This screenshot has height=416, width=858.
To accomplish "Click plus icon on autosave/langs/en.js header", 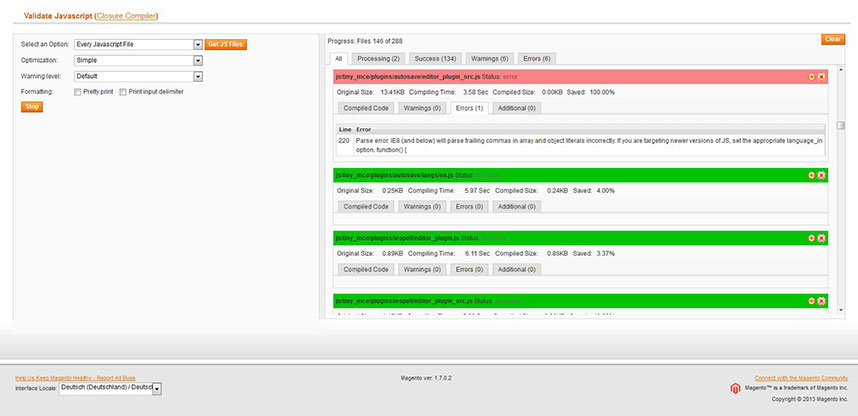I will (811, 175).
